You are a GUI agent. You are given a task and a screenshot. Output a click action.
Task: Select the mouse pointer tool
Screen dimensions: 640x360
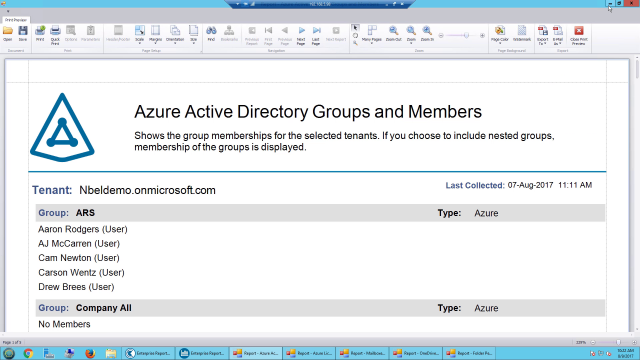point(355,28)
